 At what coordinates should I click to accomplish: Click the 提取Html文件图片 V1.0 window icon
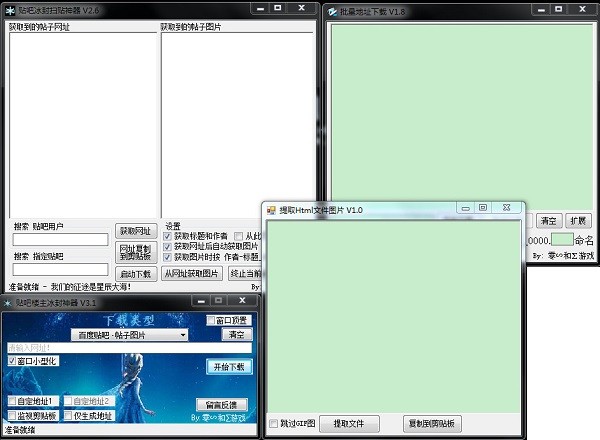tap(271, 210)
